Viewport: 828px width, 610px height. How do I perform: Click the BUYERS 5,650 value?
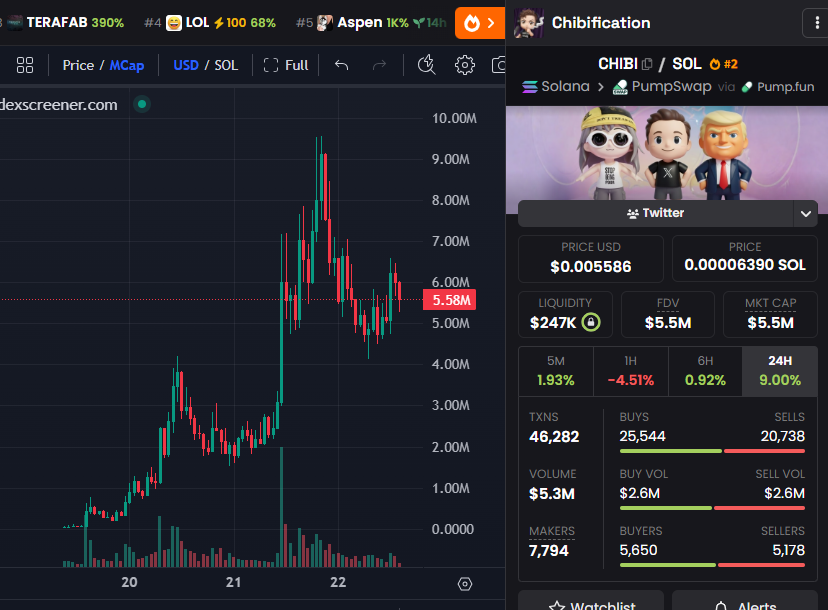coord(638,550)
